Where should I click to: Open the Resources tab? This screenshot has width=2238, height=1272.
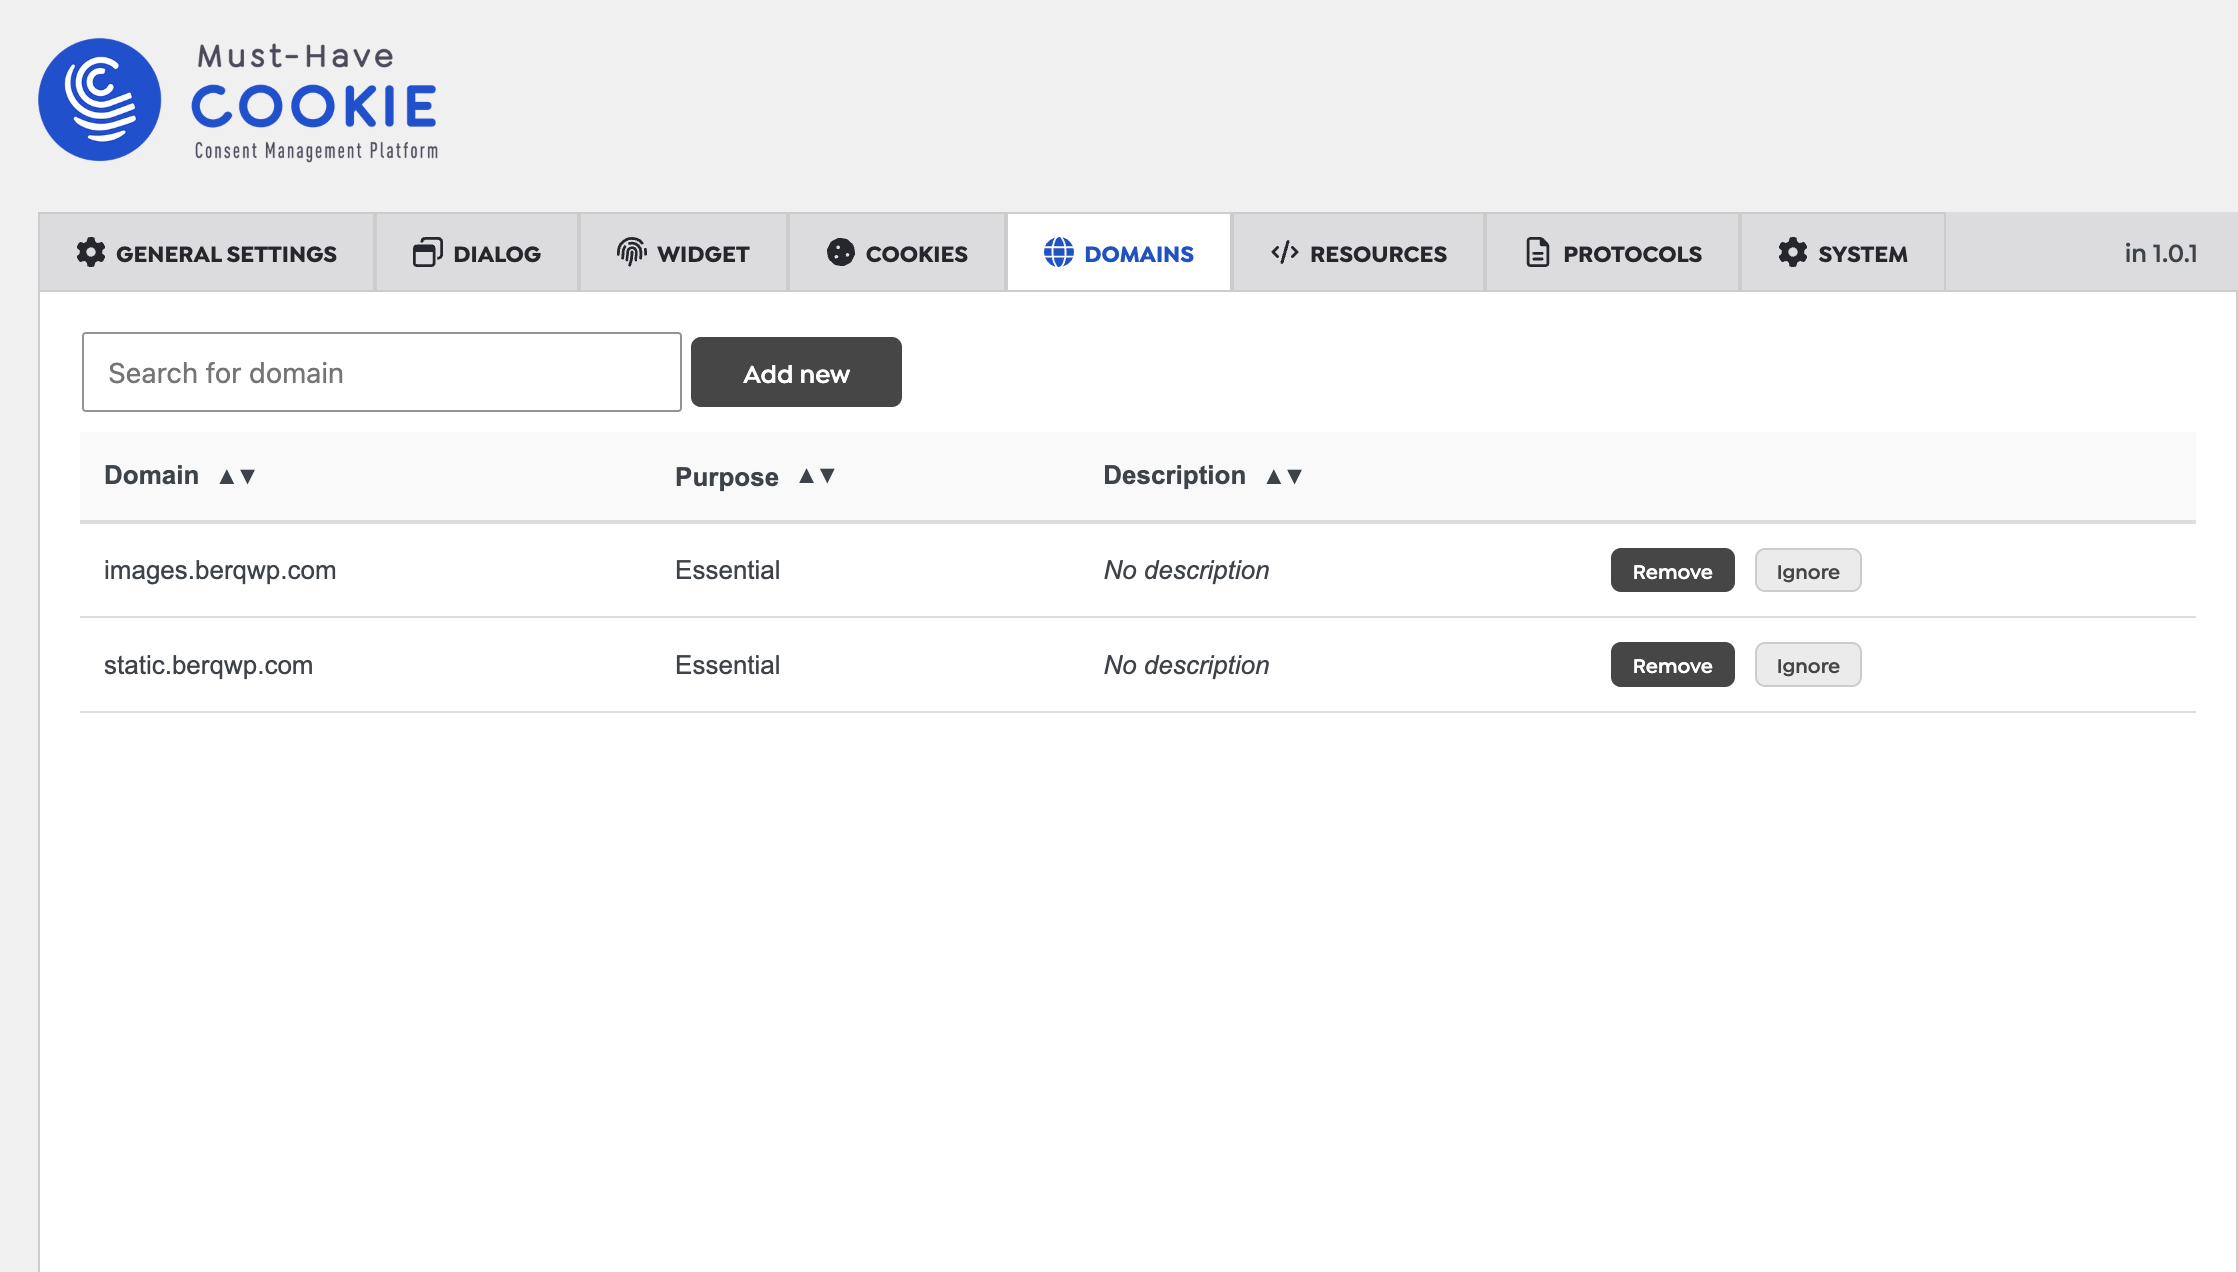[1358, 253]
